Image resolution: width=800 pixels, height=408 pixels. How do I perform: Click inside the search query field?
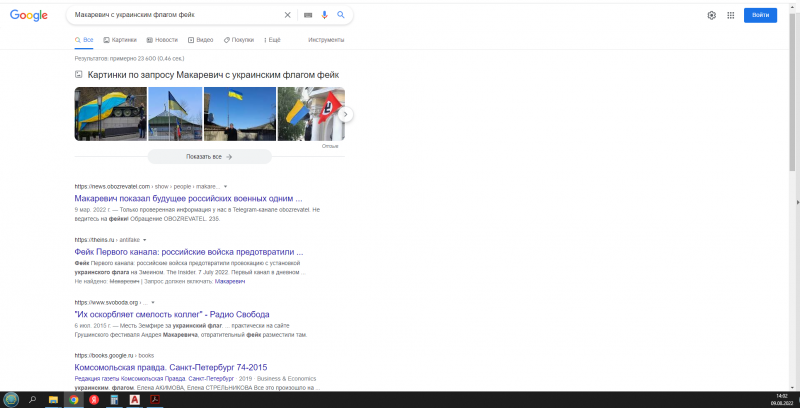click(x=176, y=15)
